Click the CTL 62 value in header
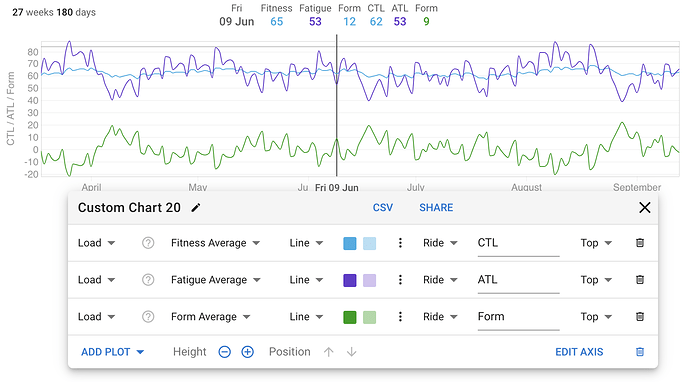This screenshot has width=690, height=382. pyautogui.click(x=376, y=22)
